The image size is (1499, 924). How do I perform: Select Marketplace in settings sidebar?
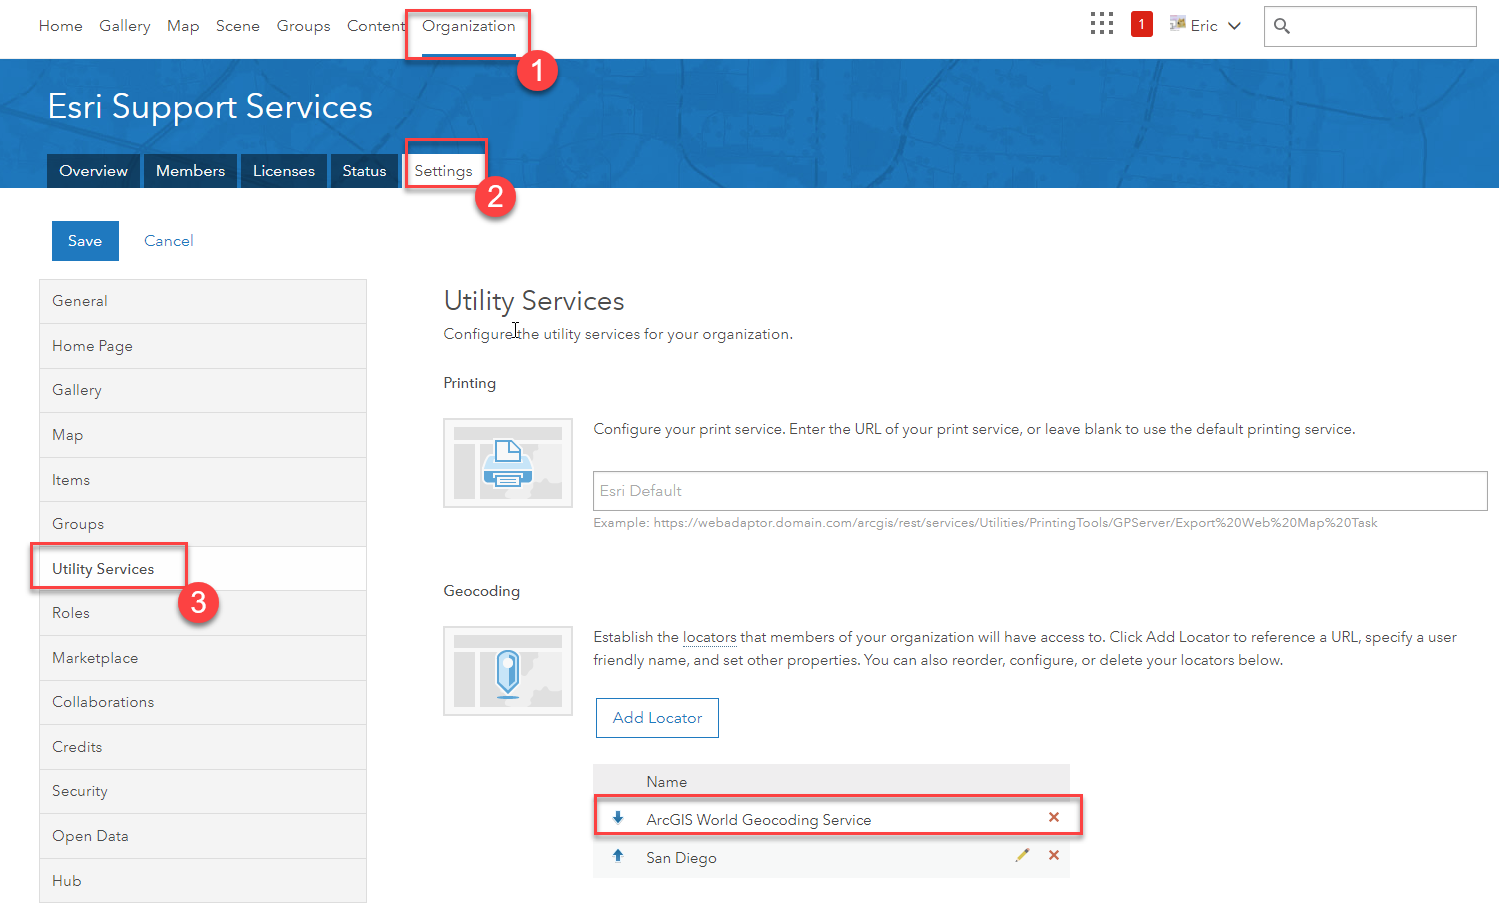click(203, 658)
